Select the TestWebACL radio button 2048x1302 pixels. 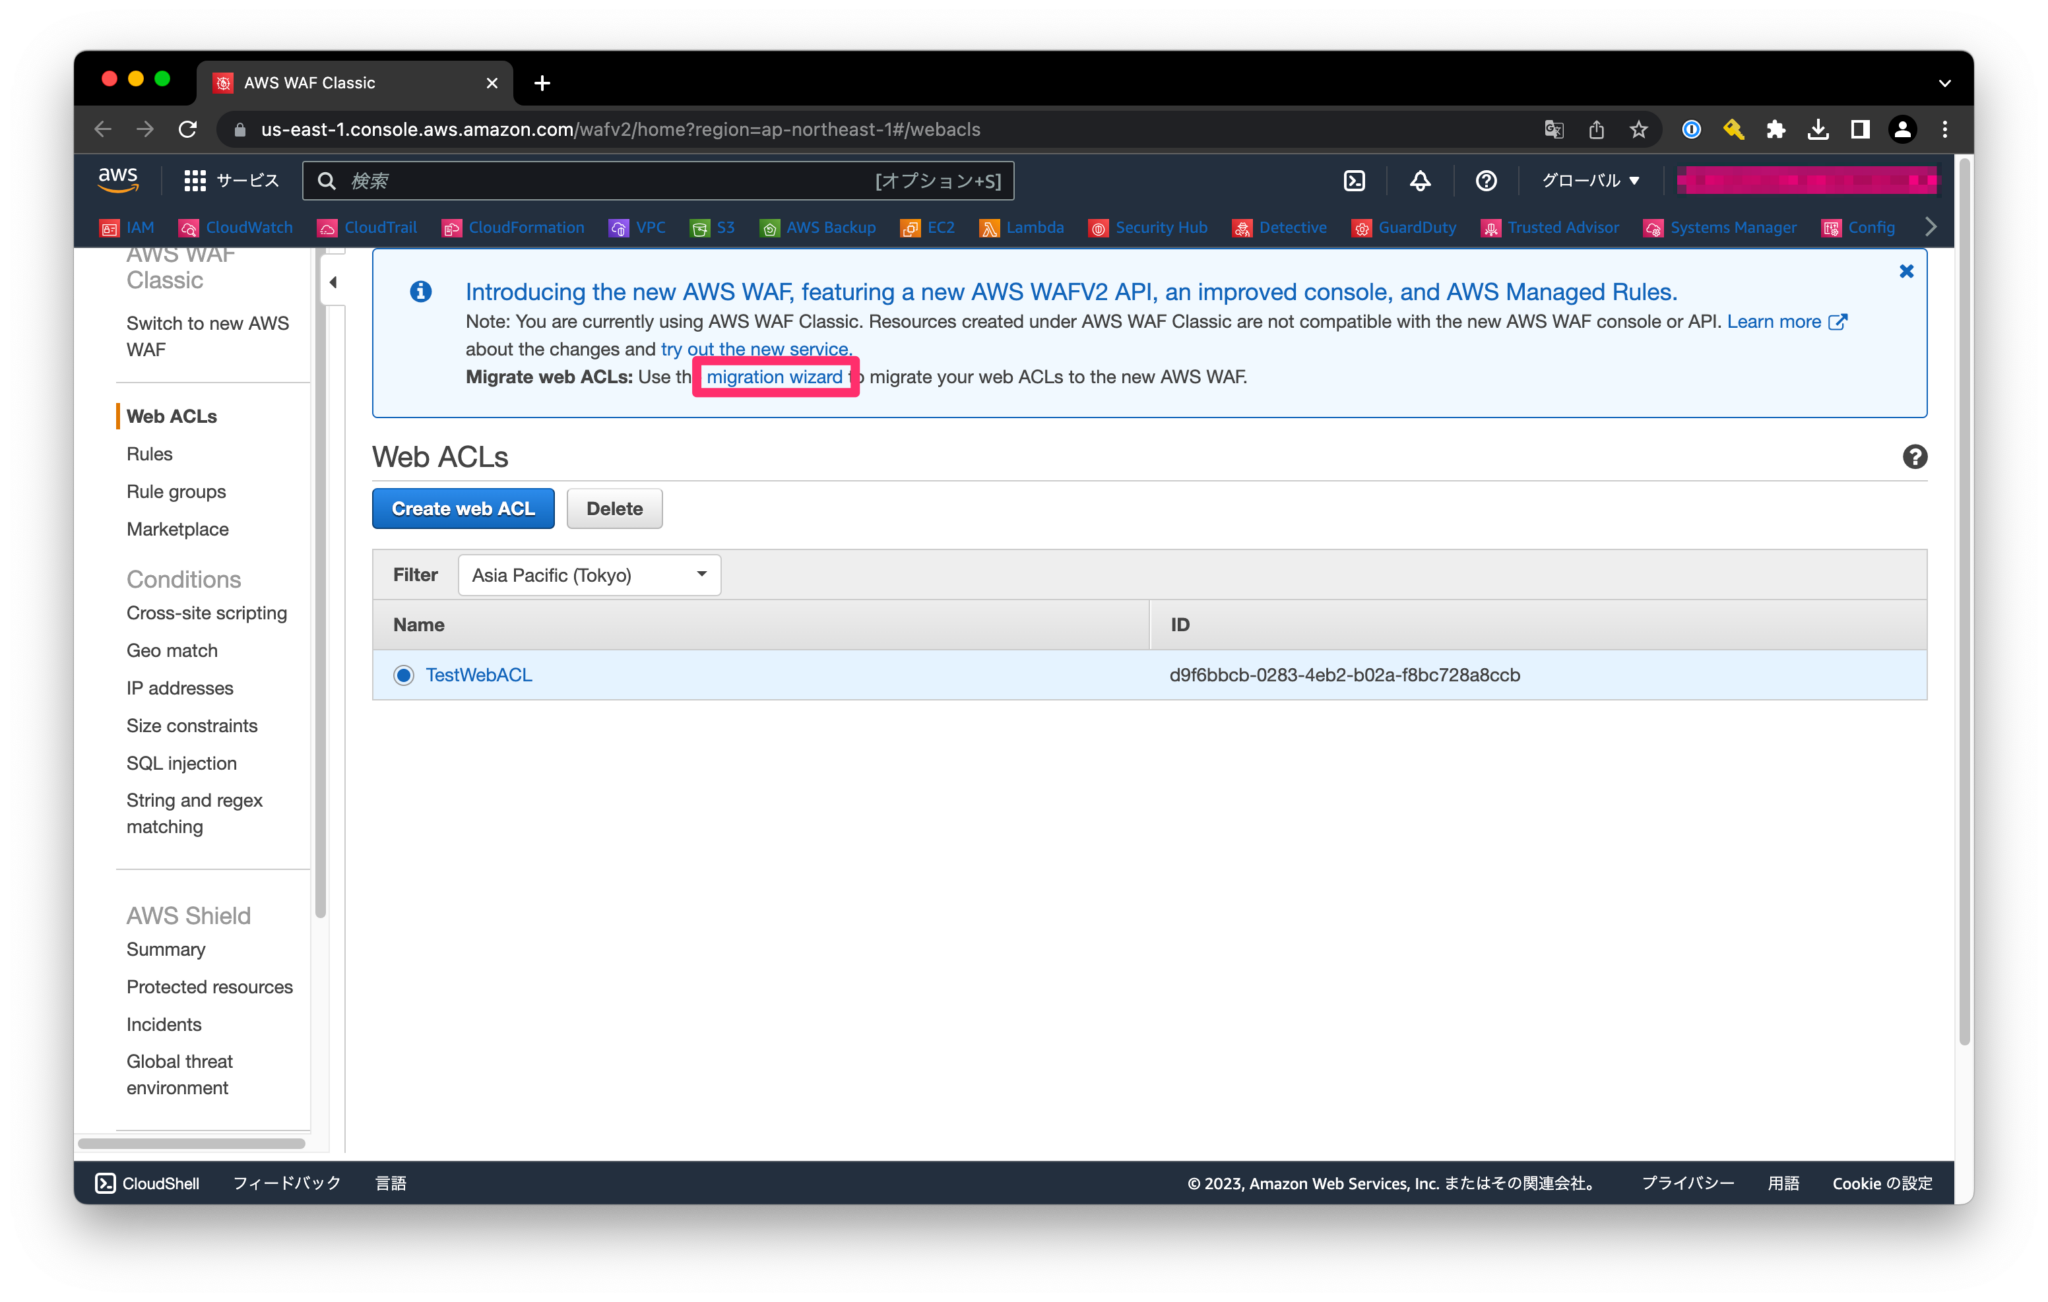pos(403,675)
